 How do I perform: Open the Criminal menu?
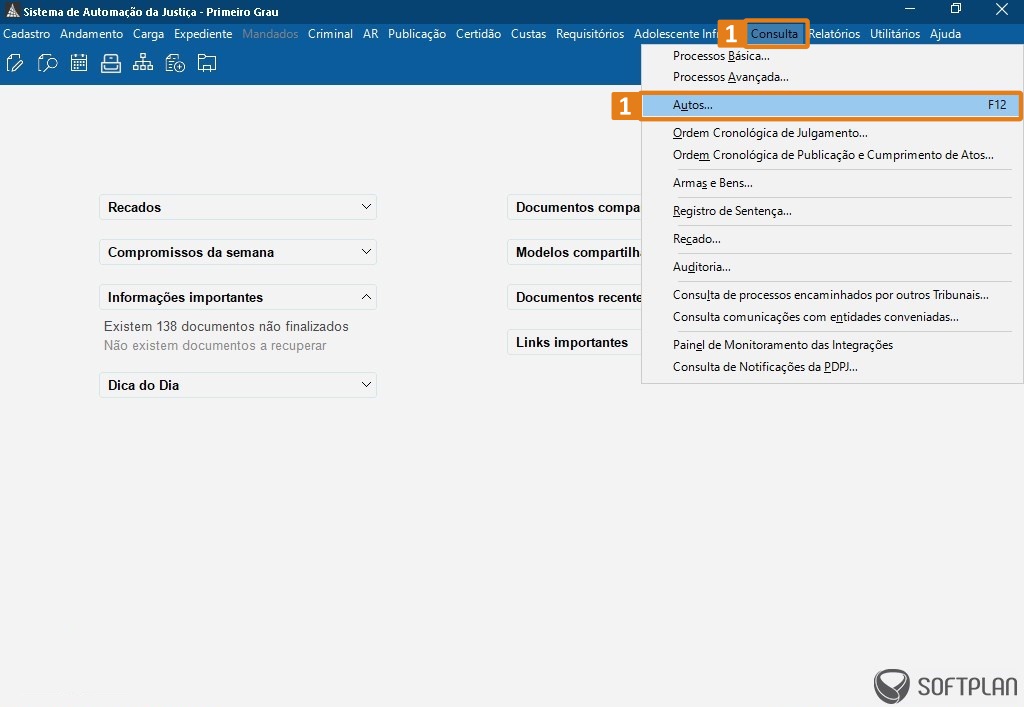click(330, 34)
